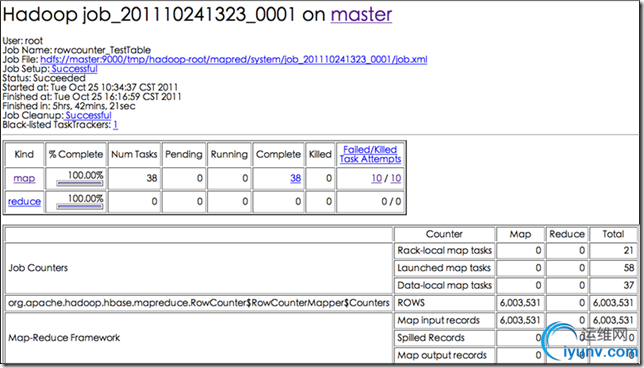Click the 'Spilled Records' counter name
Screen dimensions: 644x368
pos(430,338)
